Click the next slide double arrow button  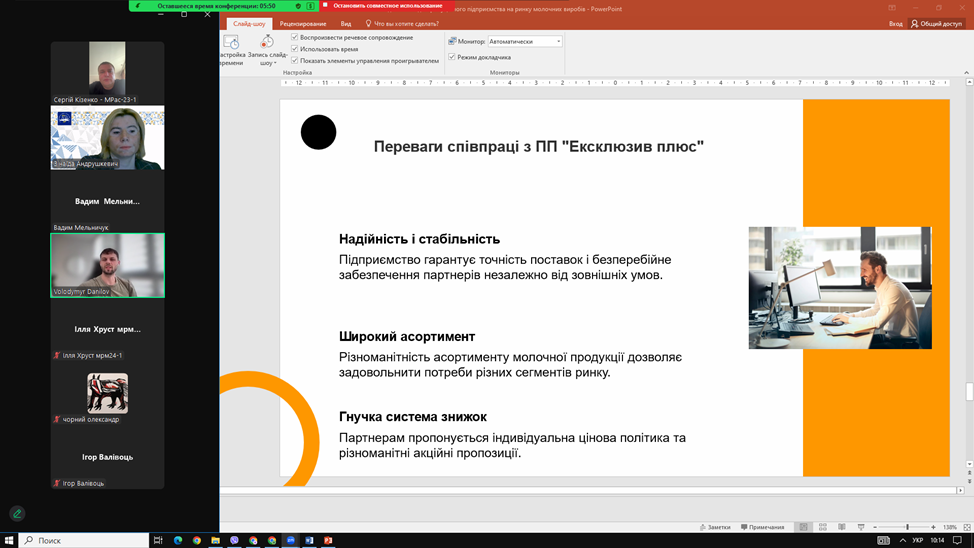point(969,482)
